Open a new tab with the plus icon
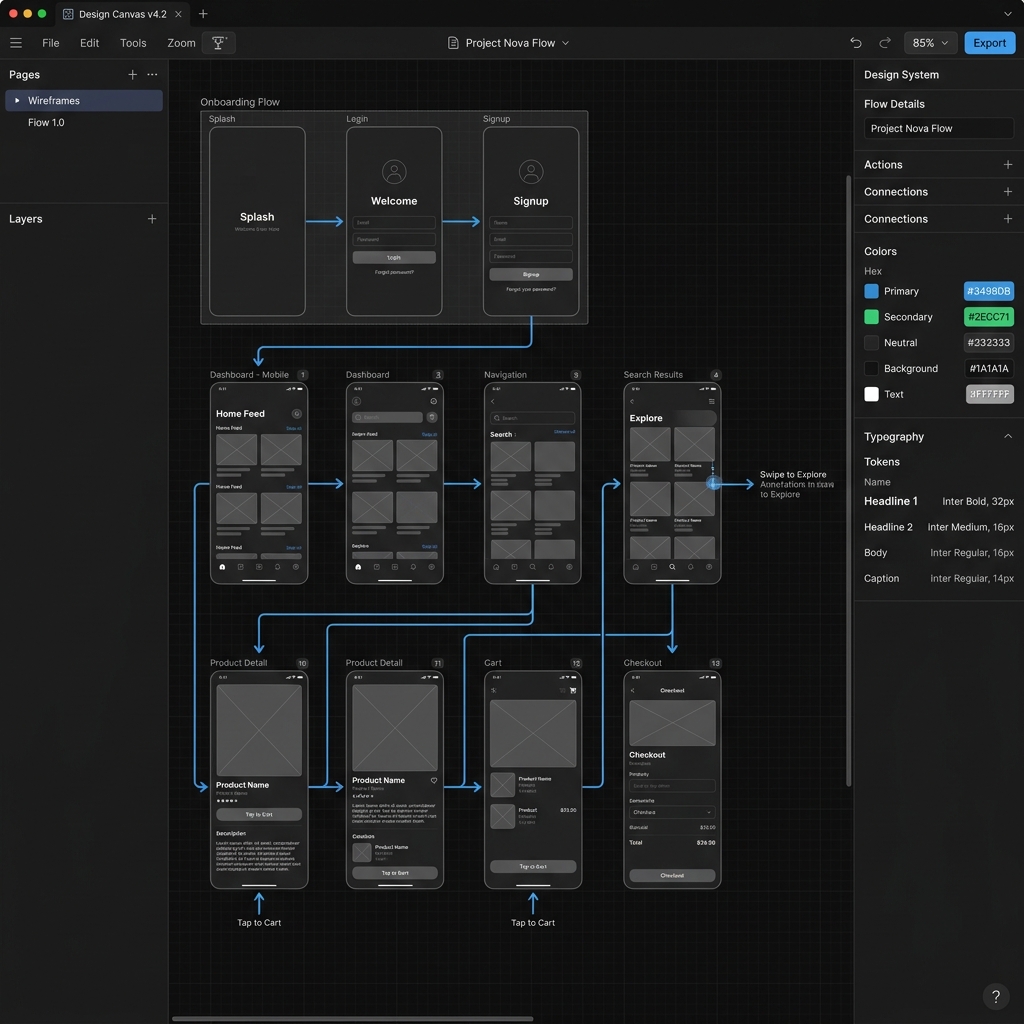 click(x=203, y=14)
